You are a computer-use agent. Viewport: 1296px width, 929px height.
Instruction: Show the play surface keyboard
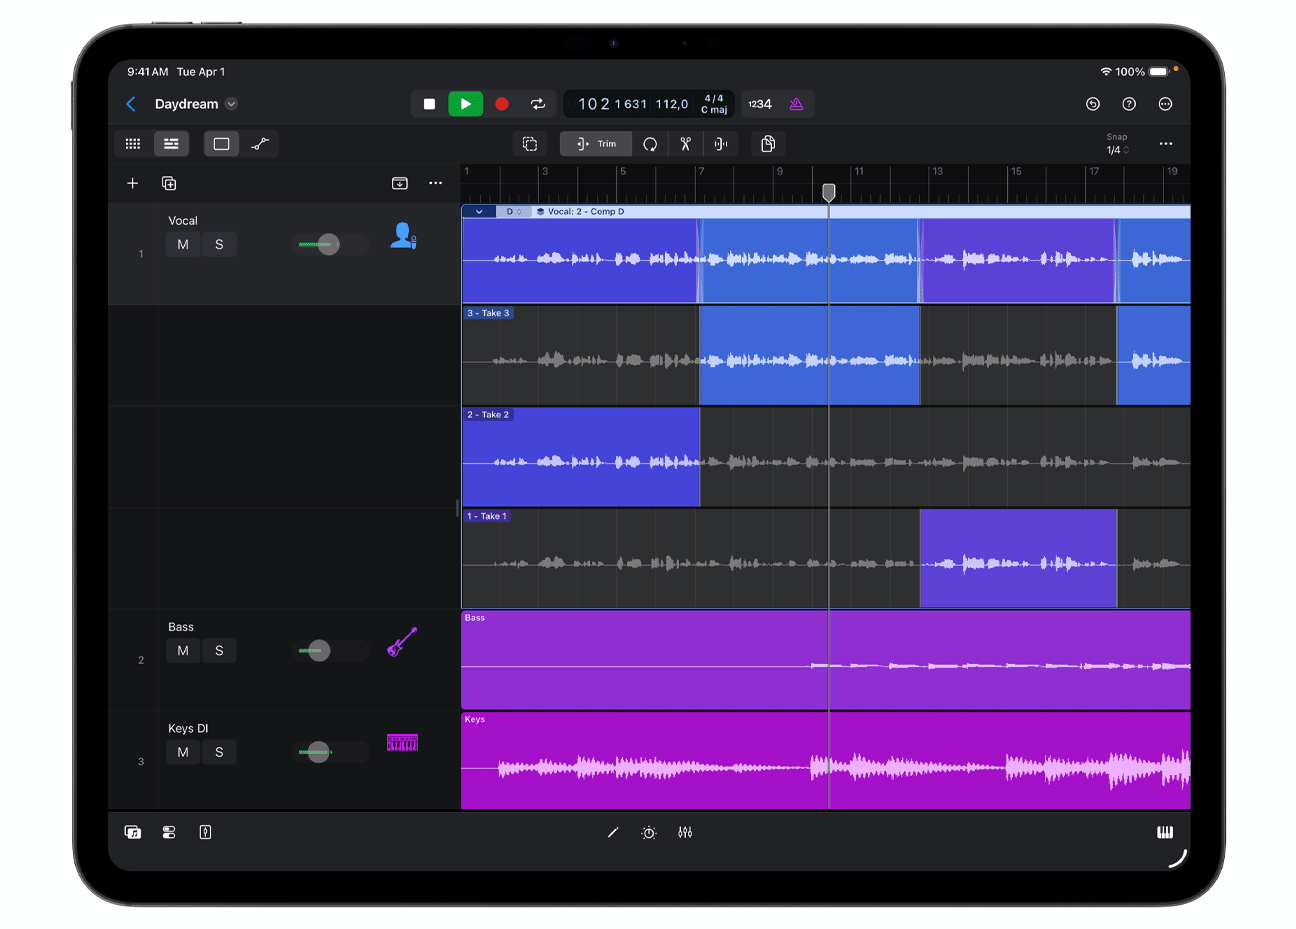1165,832
